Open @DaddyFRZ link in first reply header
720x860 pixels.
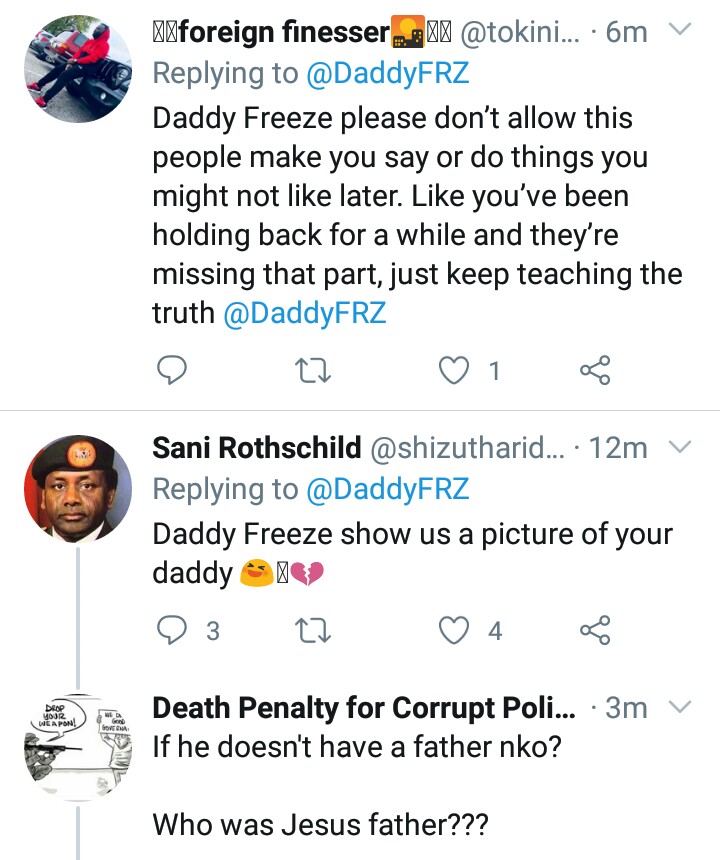coord(384,75)
